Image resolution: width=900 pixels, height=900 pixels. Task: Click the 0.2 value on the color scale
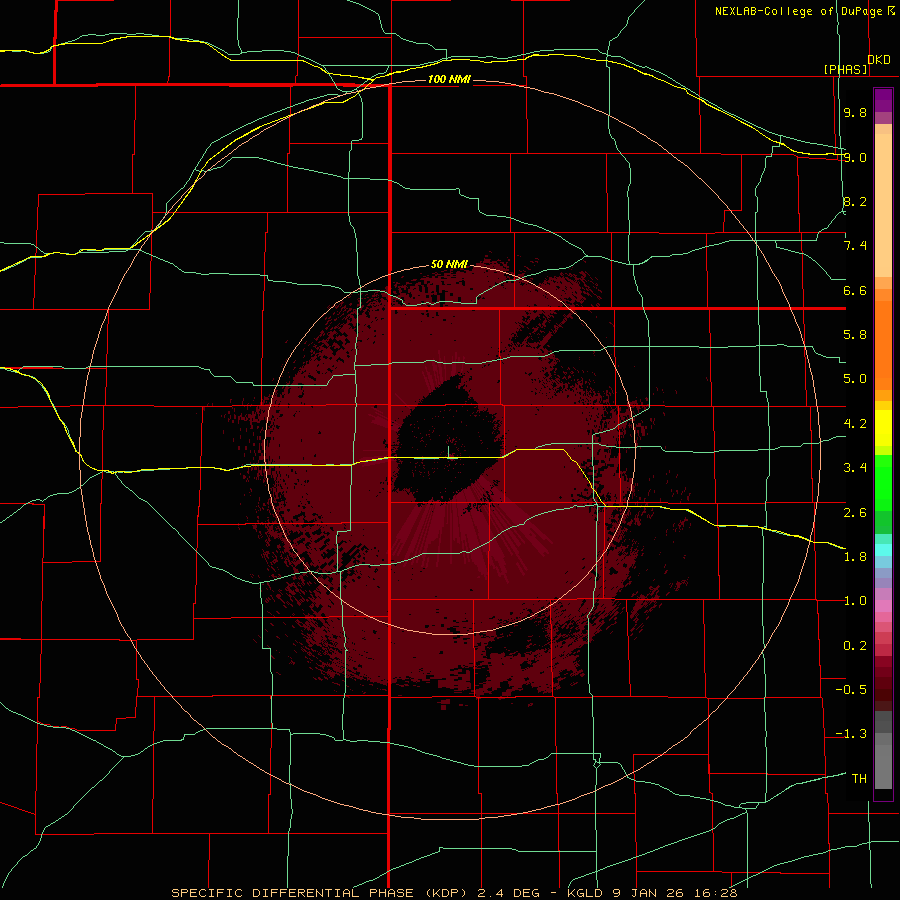[x=855, y=646]
